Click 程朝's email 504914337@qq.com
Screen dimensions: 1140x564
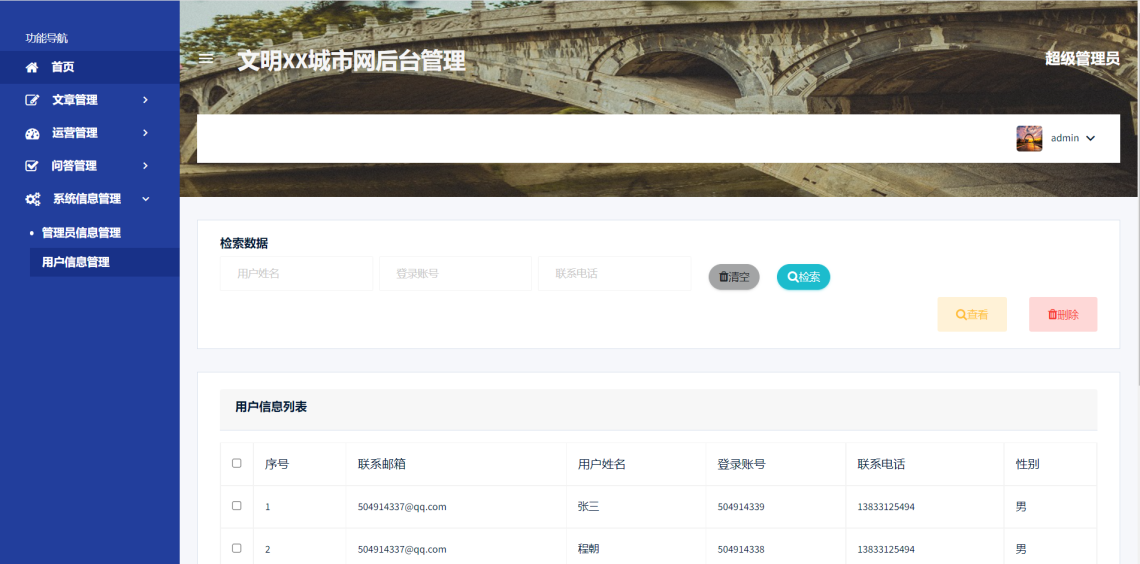402,549
